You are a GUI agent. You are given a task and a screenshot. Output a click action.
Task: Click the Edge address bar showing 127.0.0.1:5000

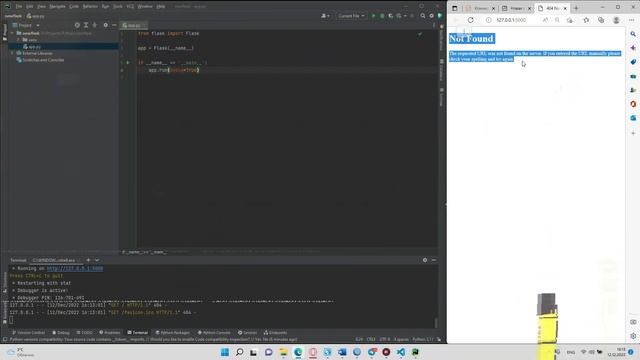click(x=511, y=20)
